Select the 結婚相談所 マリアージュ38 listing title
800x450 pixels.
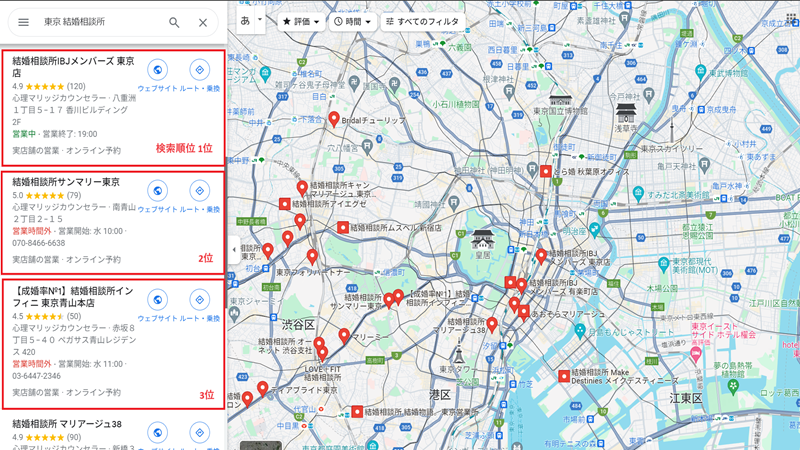point(67,424)
